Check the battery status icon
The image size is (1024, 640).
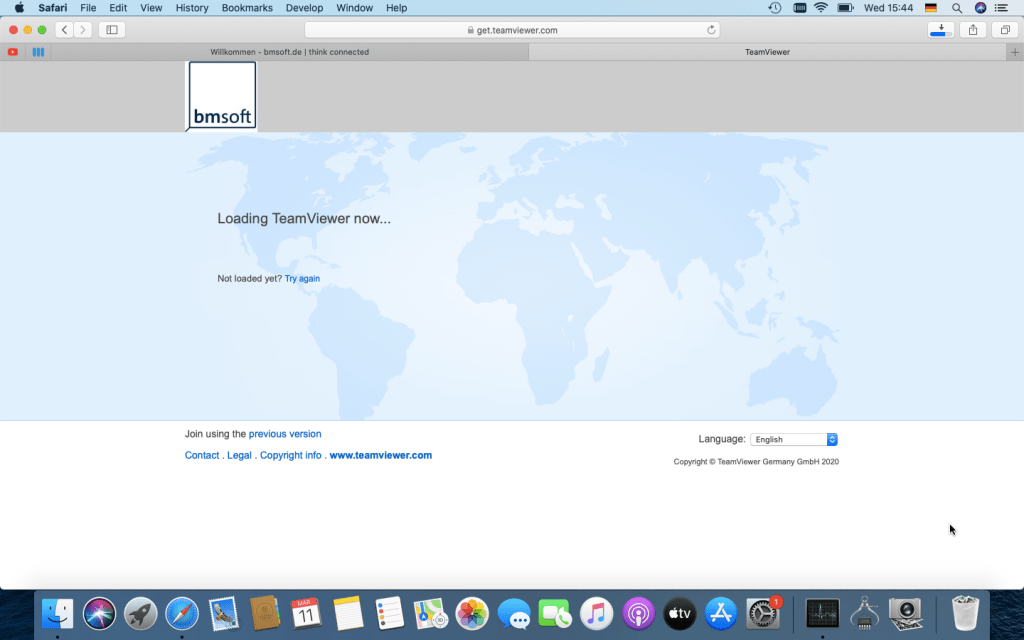(x=846, y=8)
